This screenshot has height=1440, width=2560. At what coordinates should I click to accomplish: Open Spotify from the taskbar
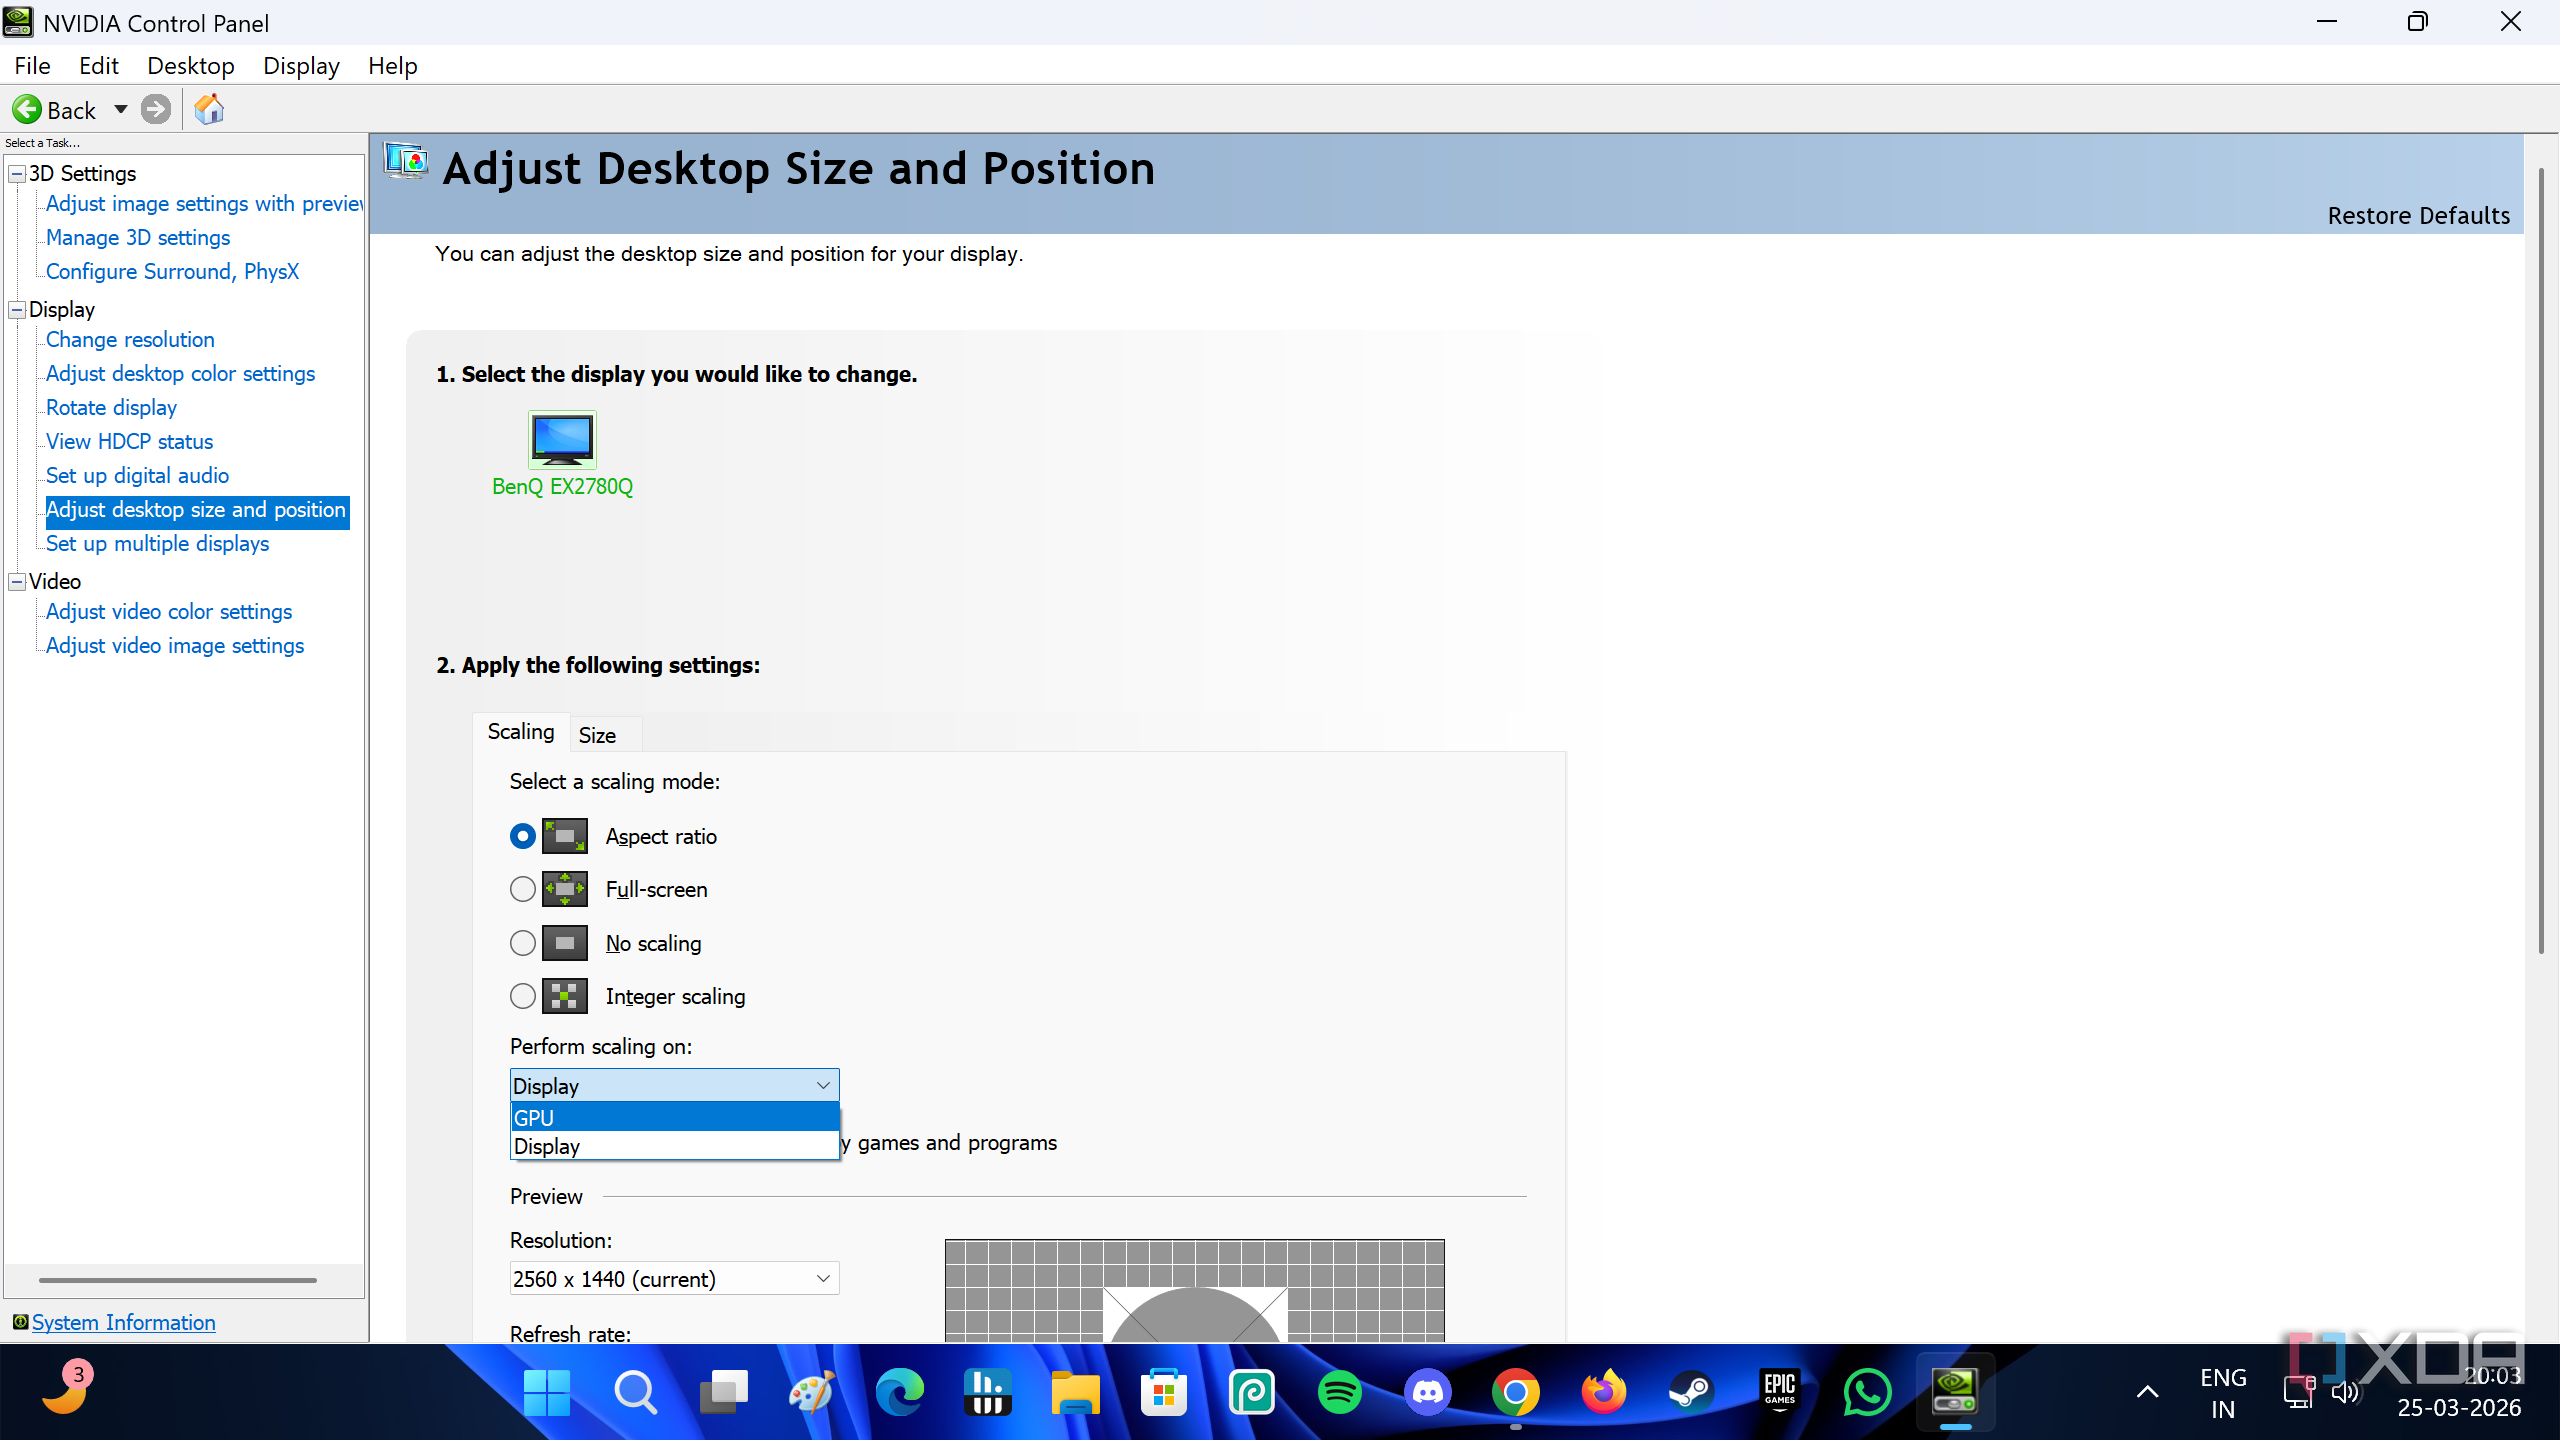click(1339, 1392)
